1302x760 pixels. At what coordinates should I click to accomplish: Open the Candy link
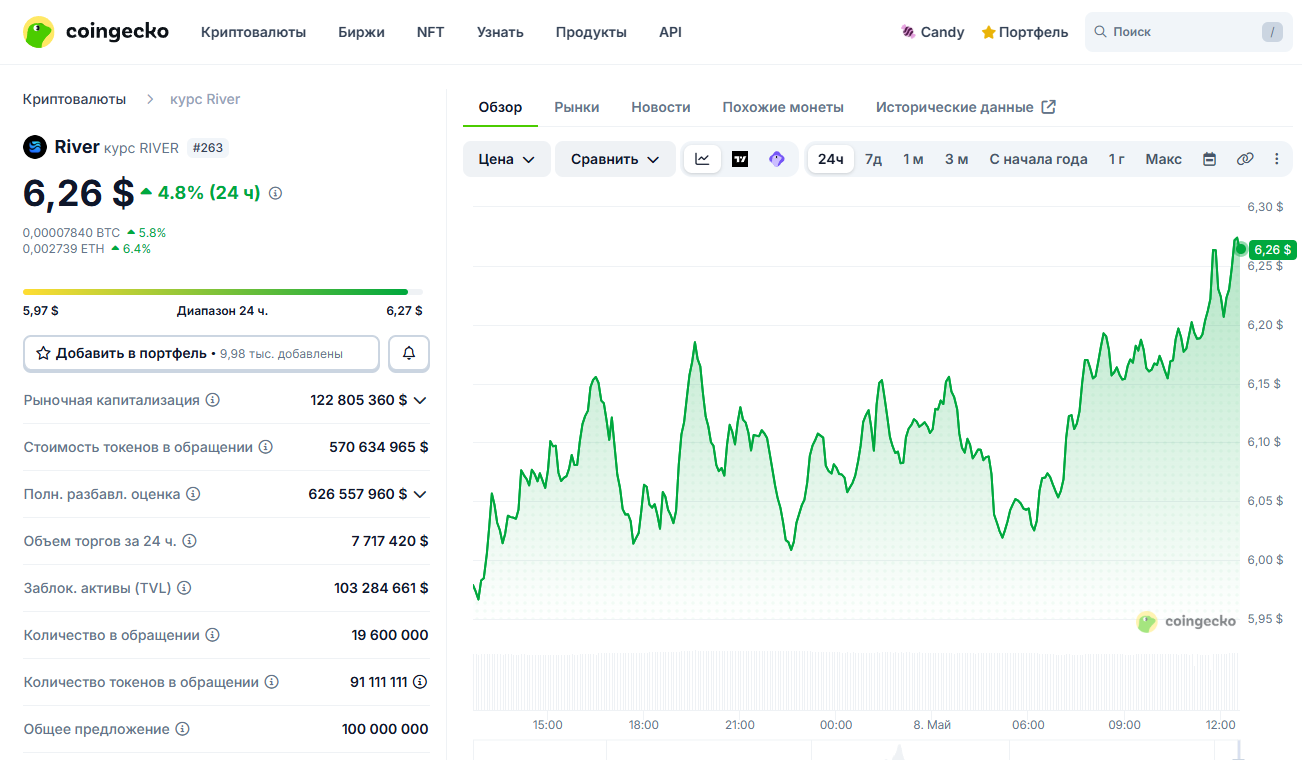pyautogui.click(x=933, y=32)
